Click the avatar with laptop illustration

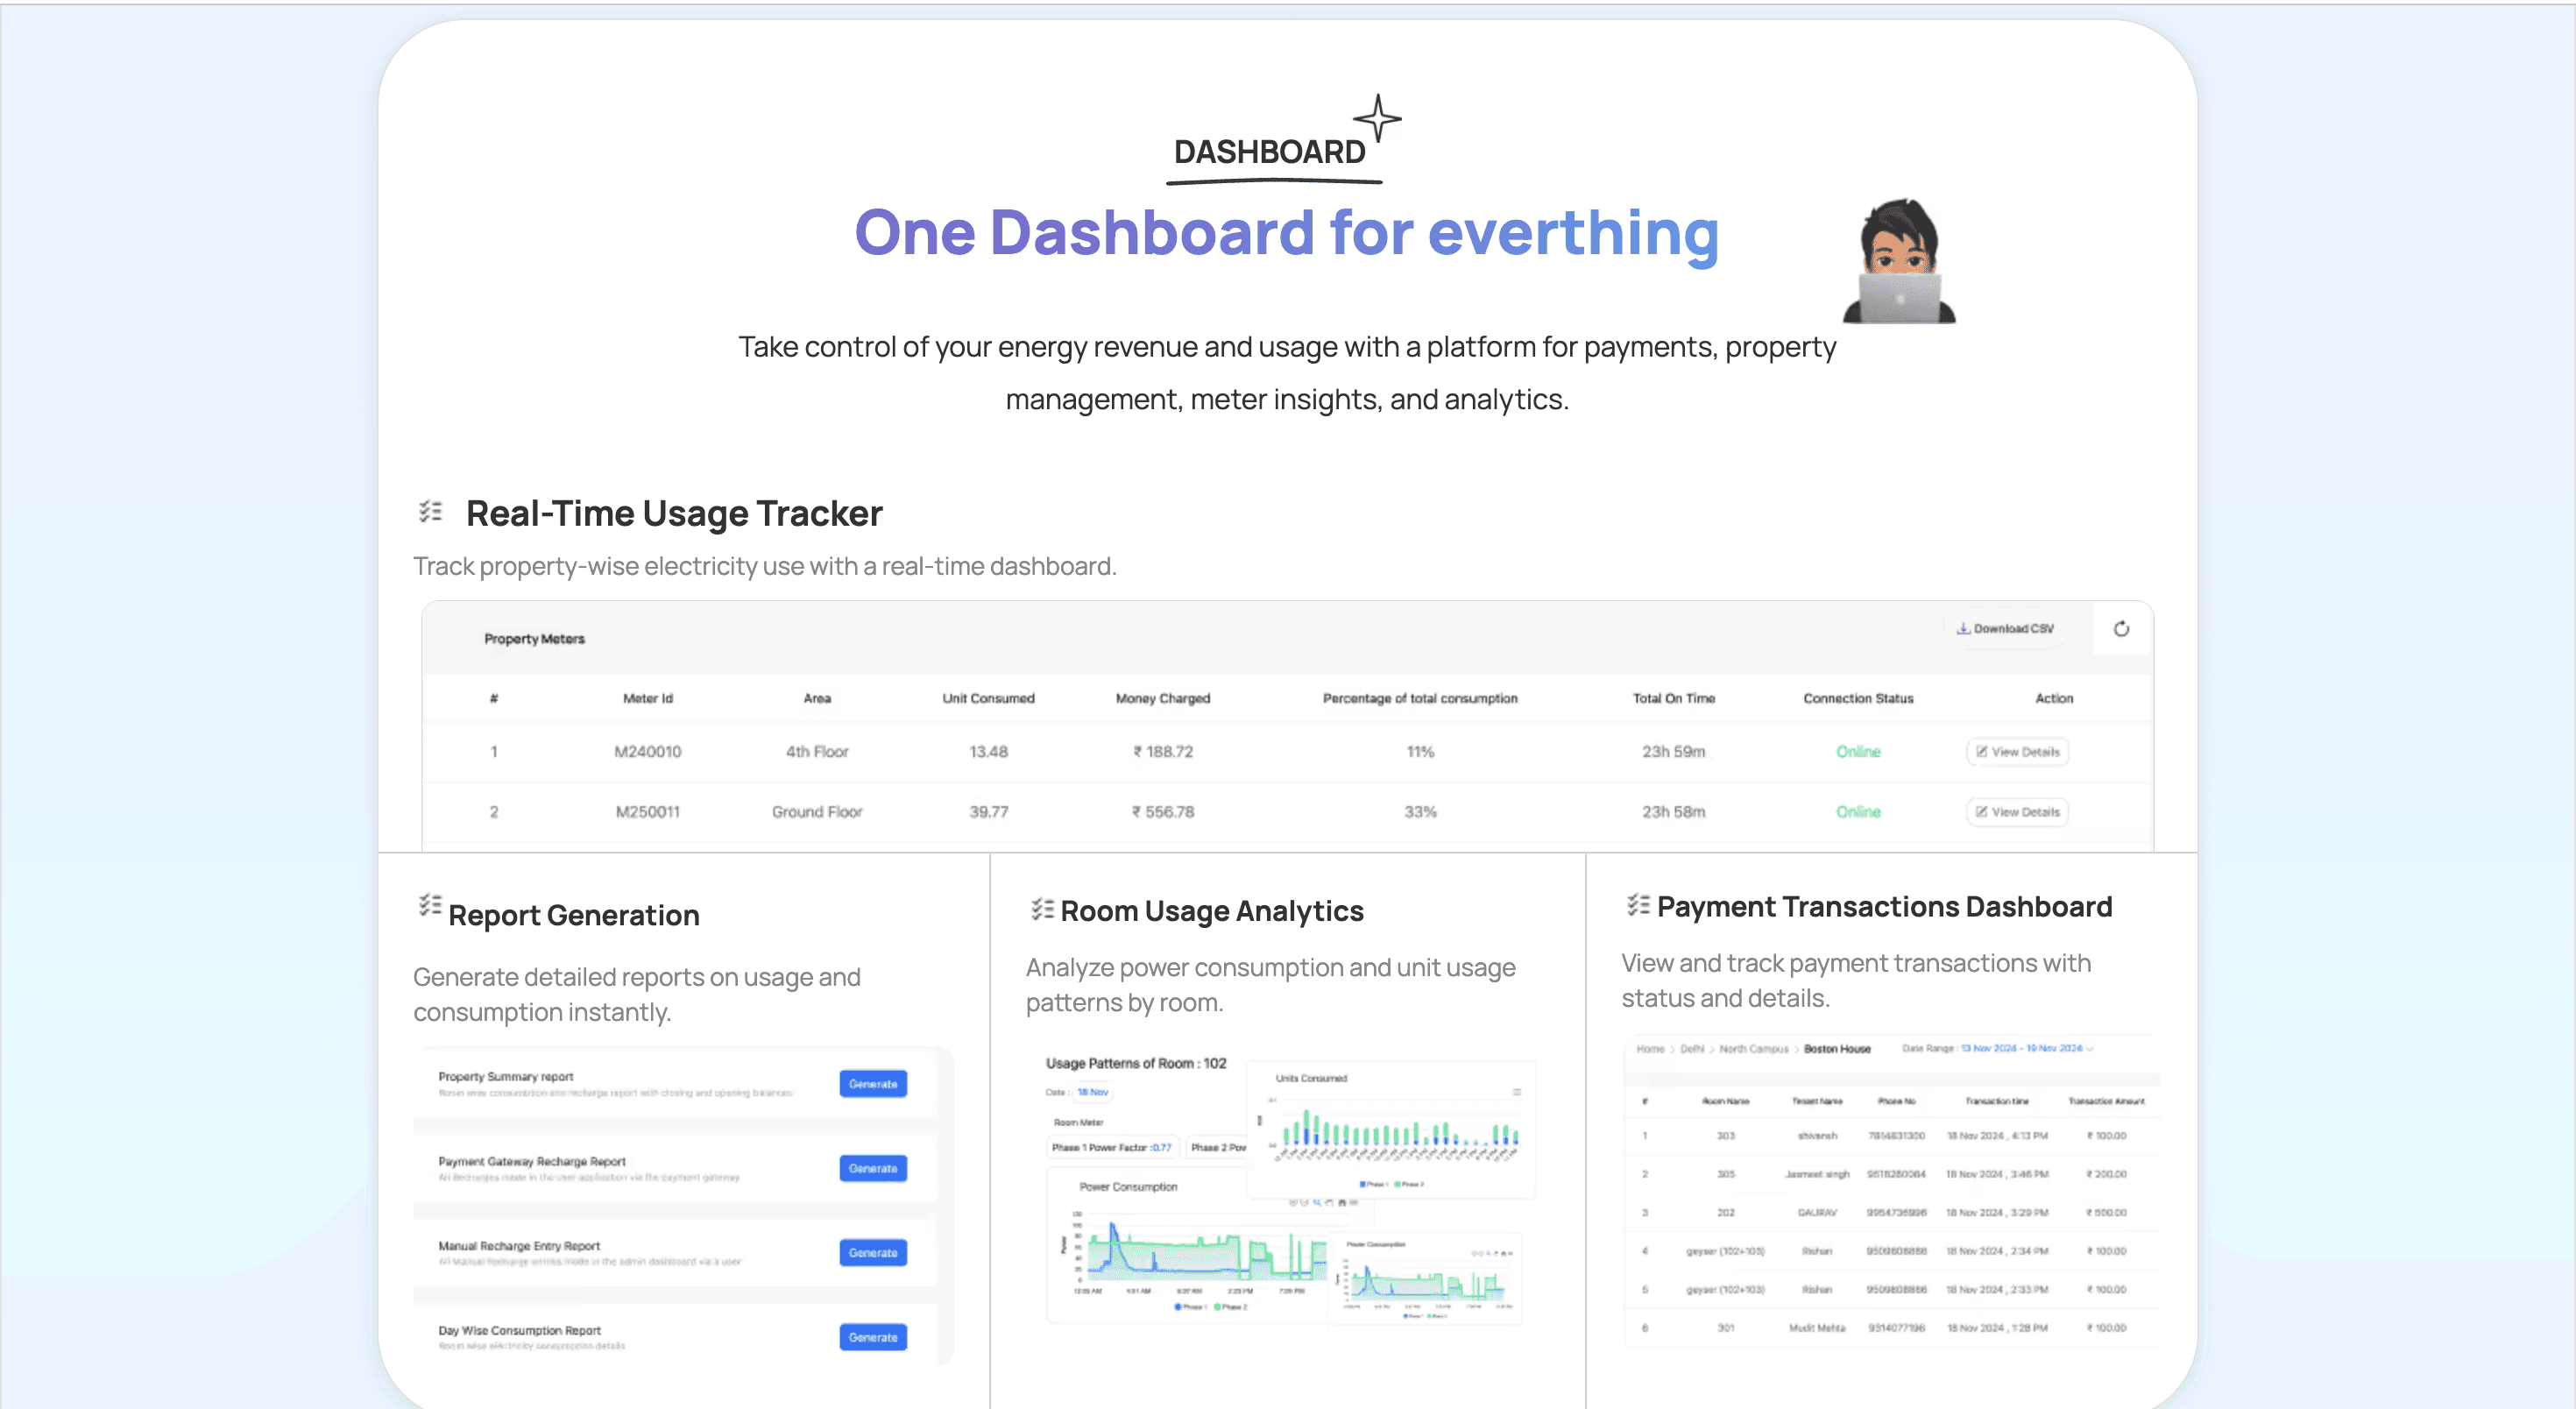[x=1899, y=262]
